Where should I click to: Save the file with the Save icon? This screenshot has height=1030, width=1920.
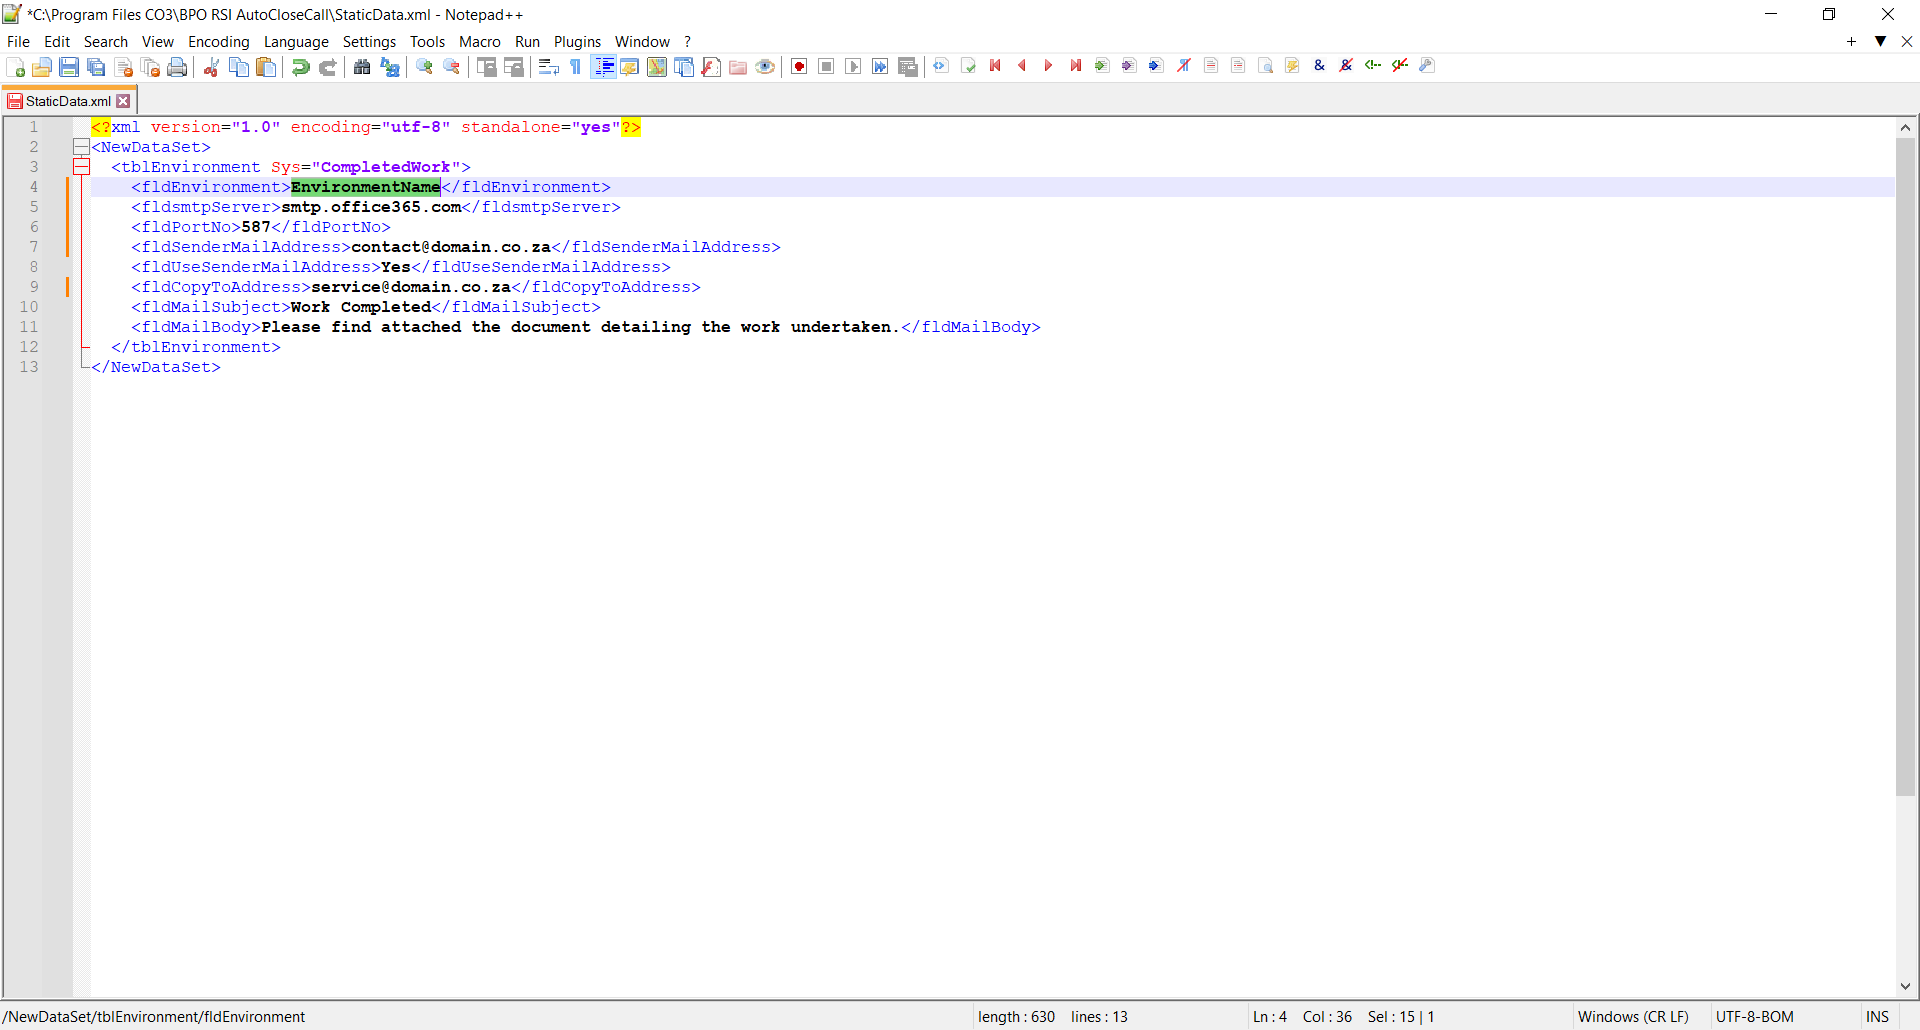click(x=69, y=67)
